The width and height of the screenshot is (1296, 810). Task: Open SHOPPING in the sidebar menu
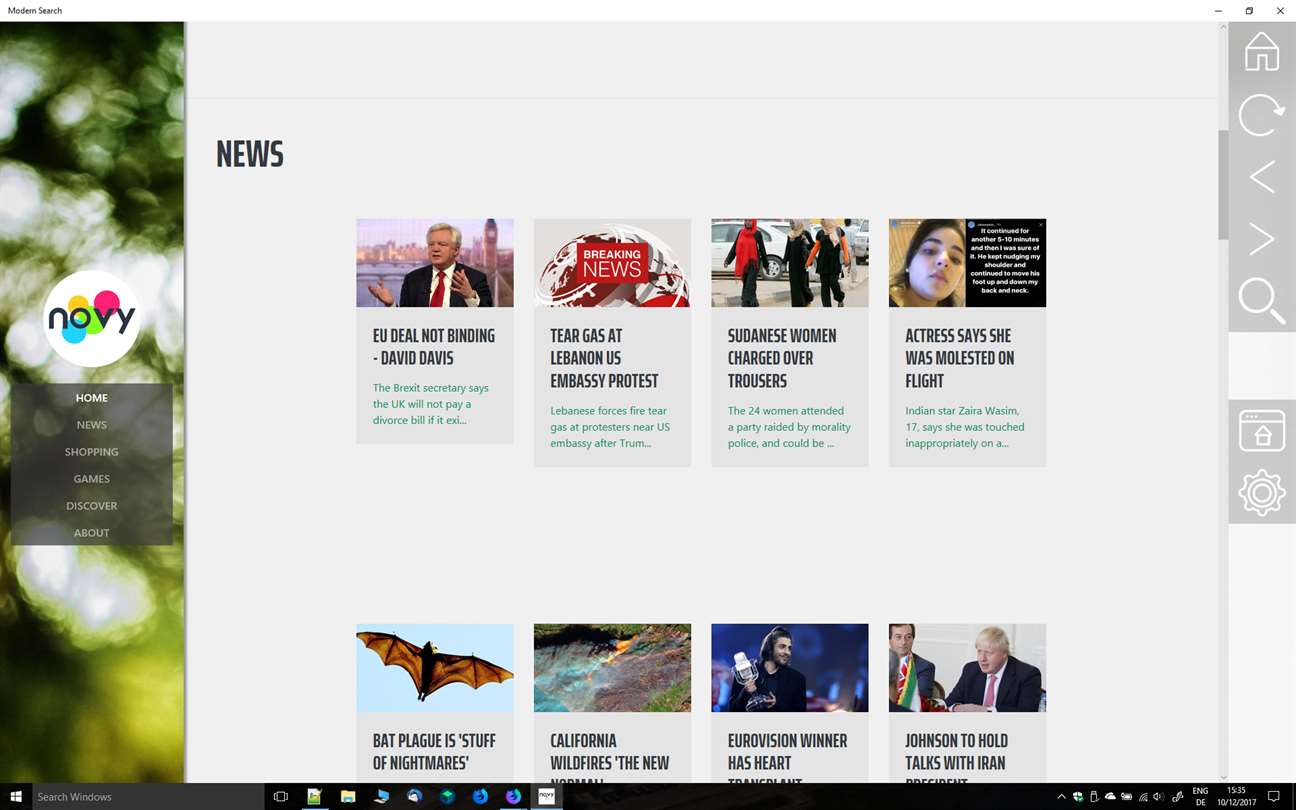92,452
